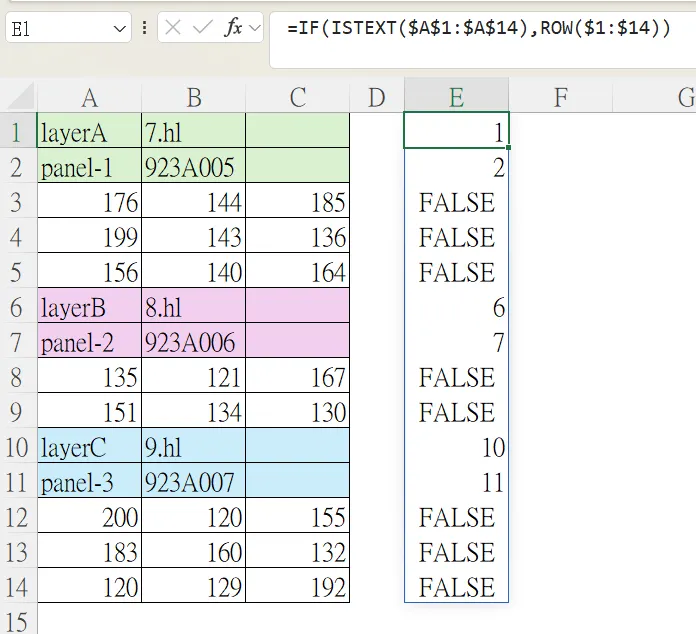The width and height of the screenshot is (696, 634).
Task: Click cell with value 192
Action: point(297,586)
